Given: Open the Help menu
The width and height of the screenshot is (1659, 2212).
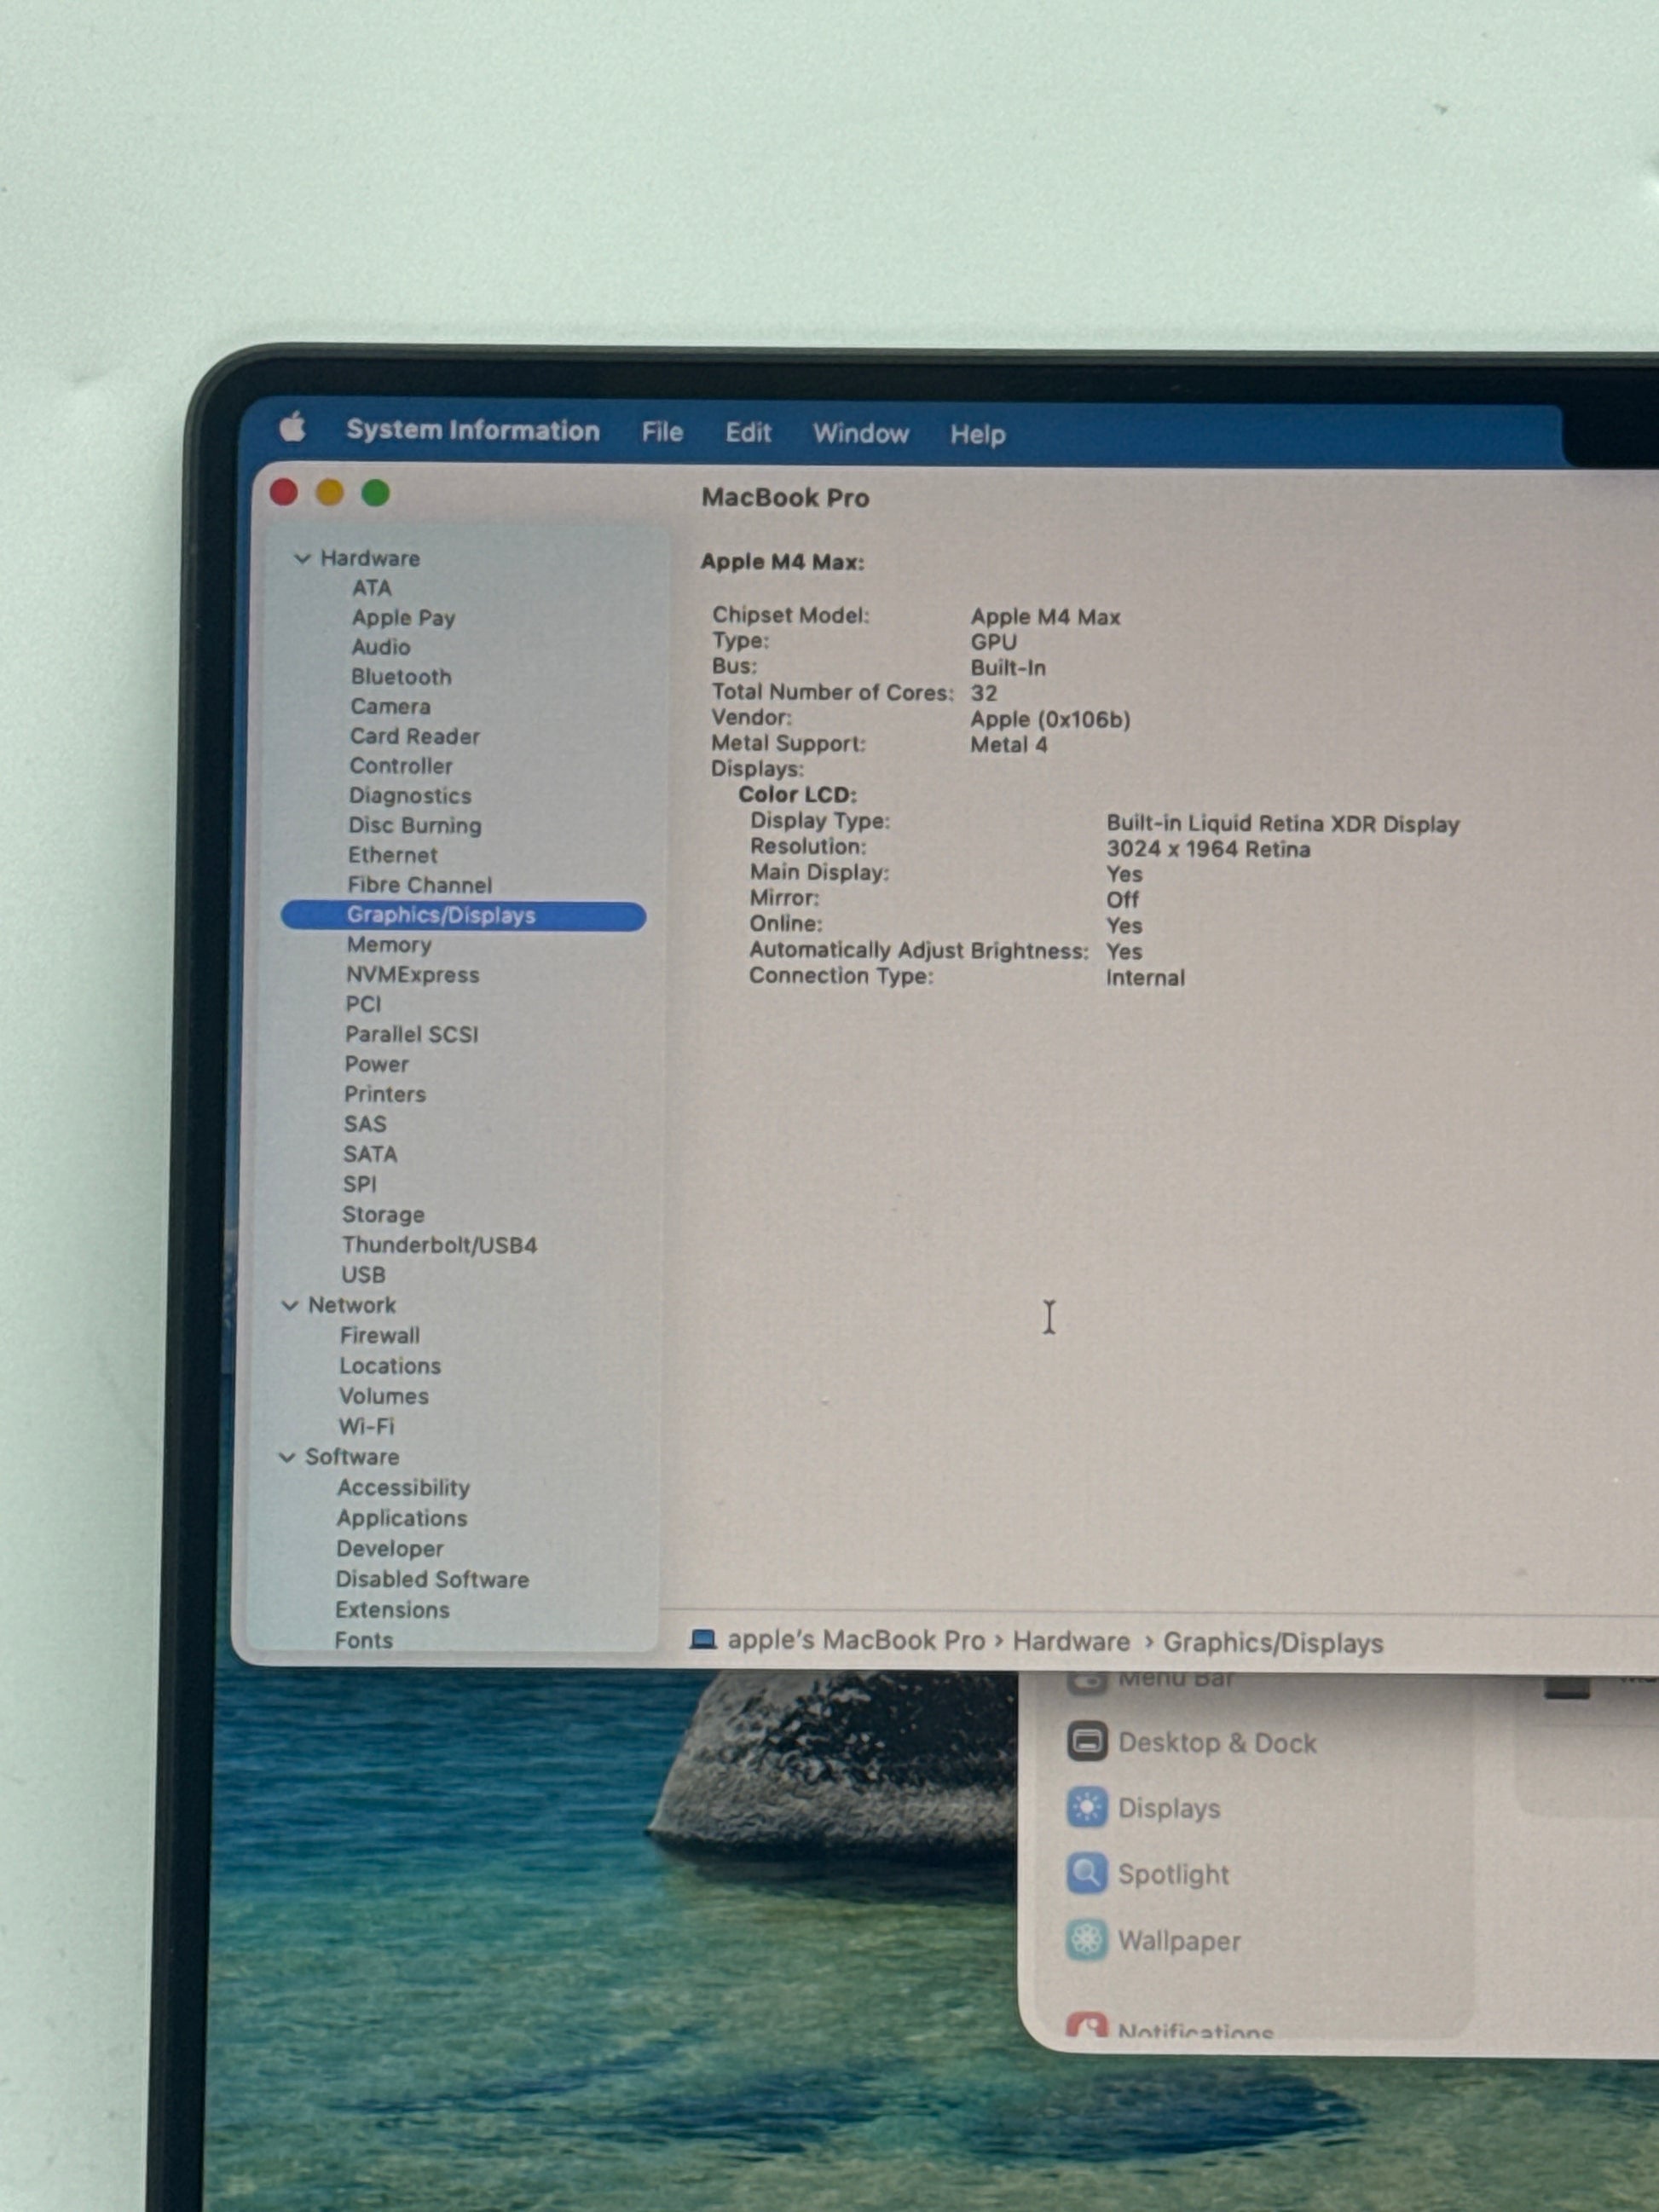Looking at the screenshot, I should point(977,434).
